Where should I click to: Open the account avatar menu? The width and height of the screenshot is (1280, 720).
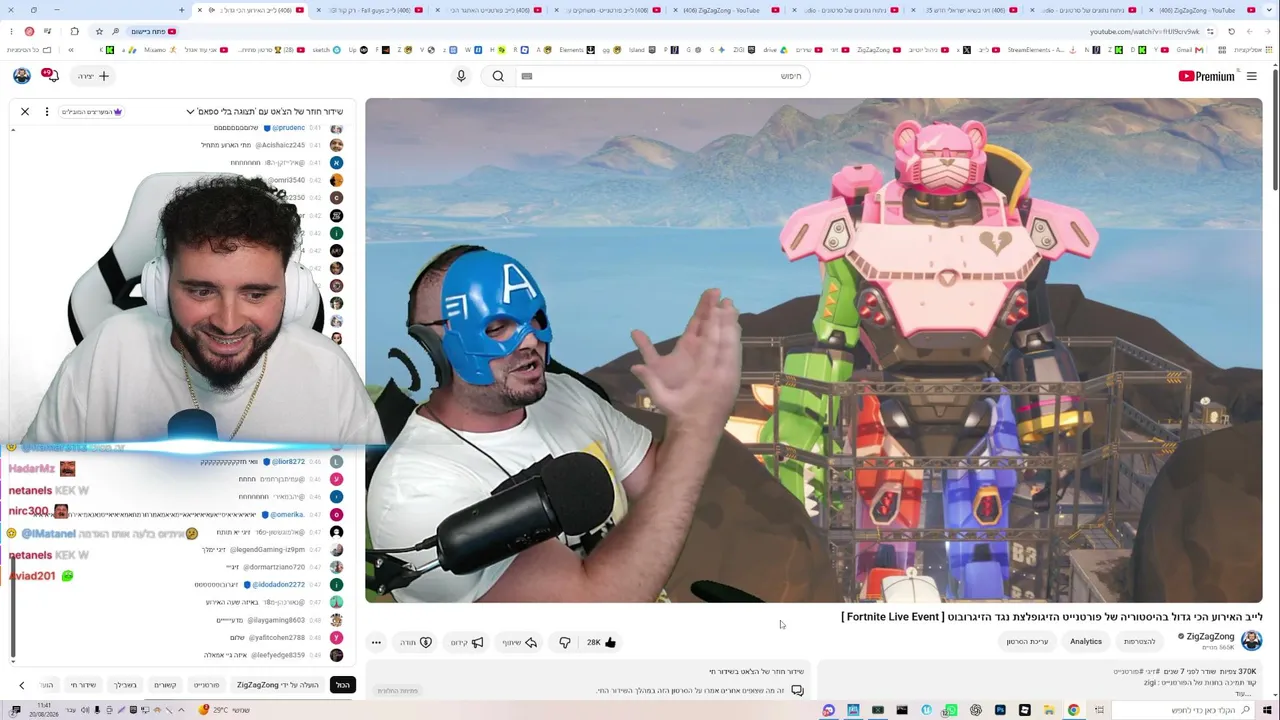[21, 75]
